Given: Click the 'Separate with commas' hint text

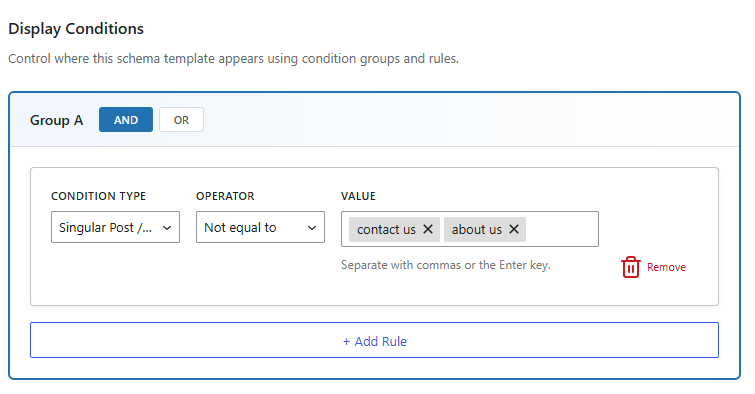Looking at the screenshot, I should coord(446,265).
